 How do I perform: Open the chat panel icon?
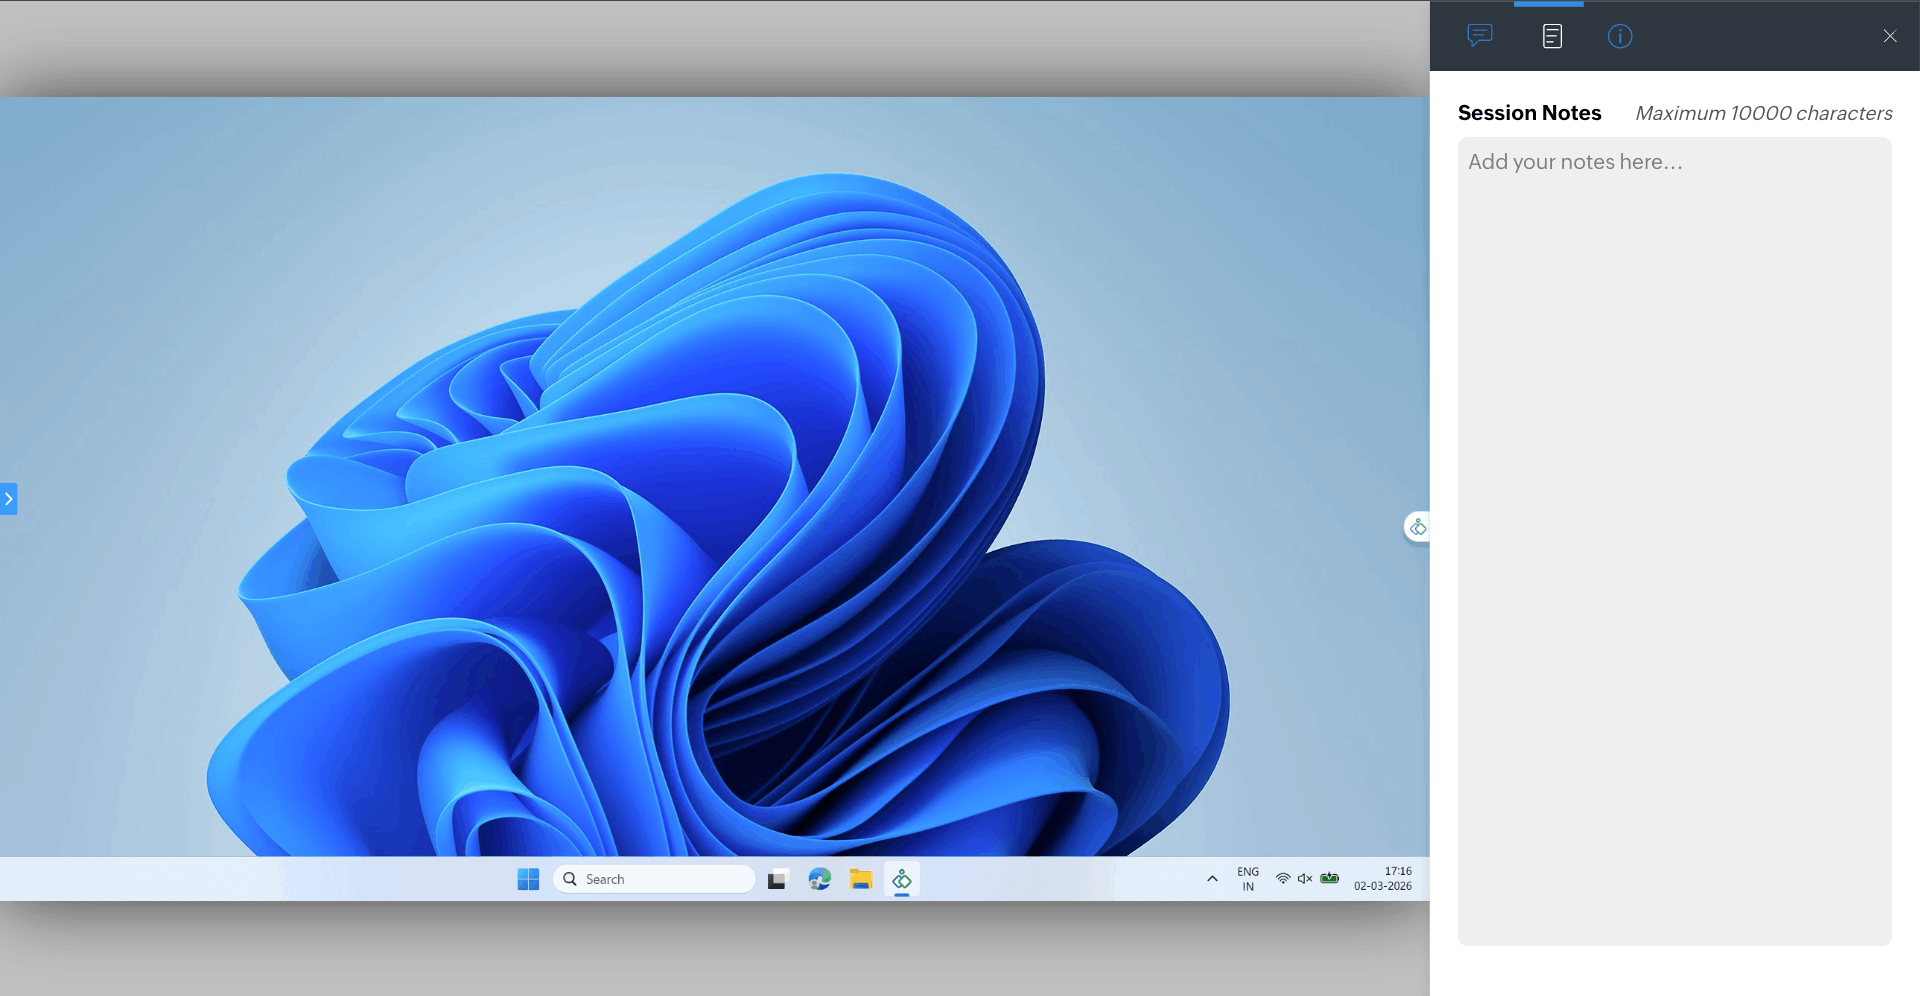point(1480,36)
